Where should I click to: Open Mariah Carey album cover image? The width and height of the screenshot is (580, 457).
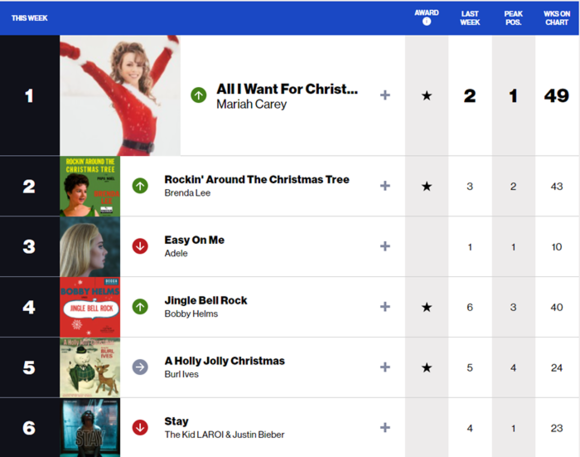[120, 95]
